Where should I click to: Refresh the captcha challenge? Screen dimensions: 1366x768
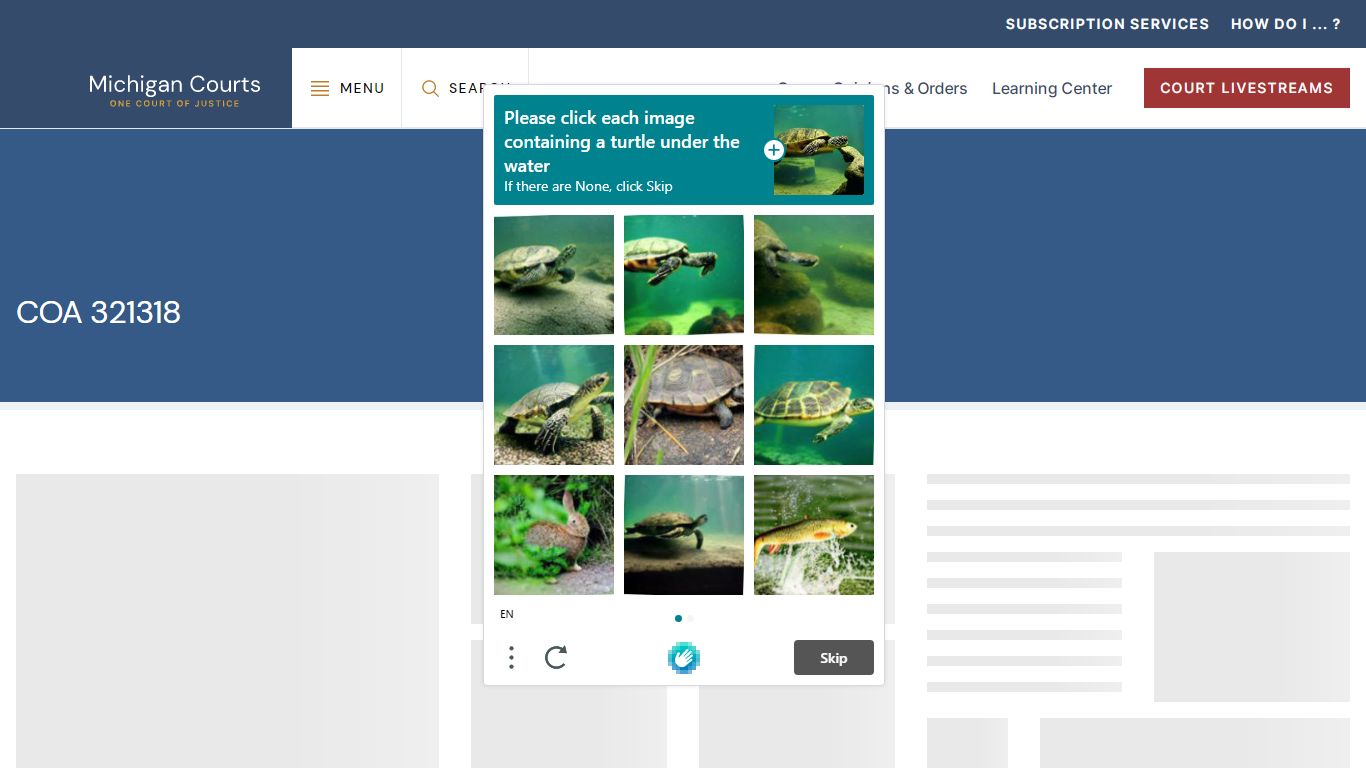point(556,657)
